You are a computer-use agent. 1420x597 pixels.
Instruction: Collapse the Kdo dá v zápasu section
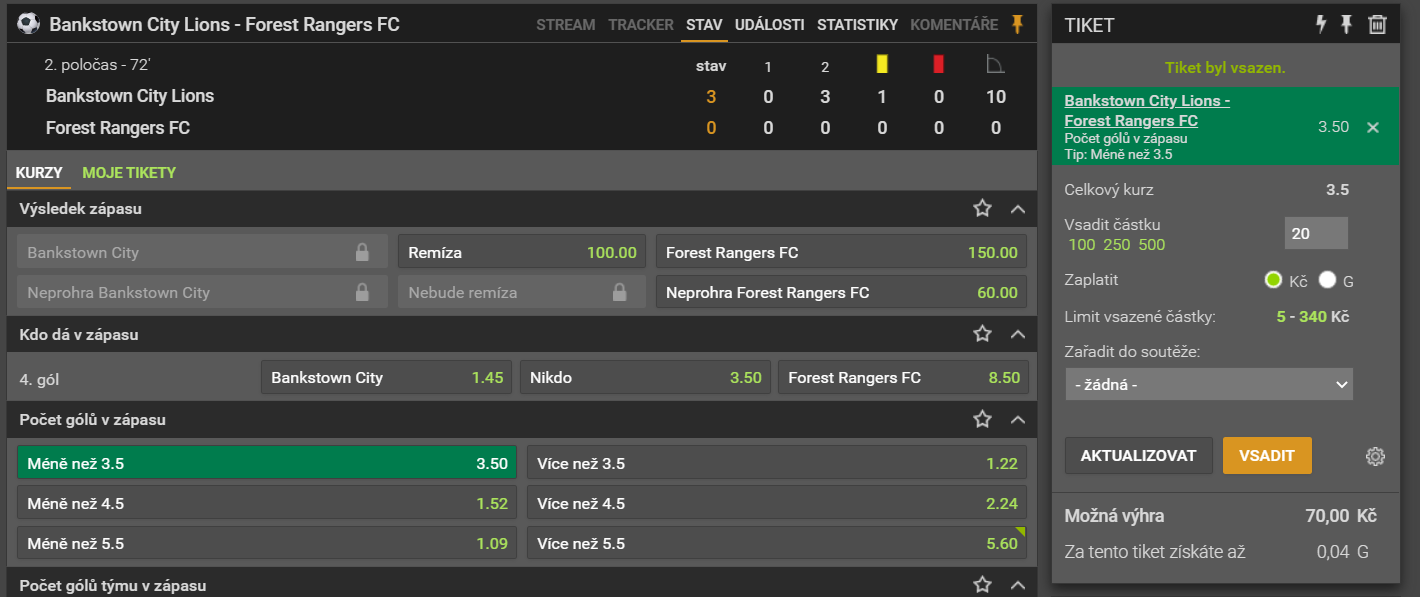point(1018,334)
